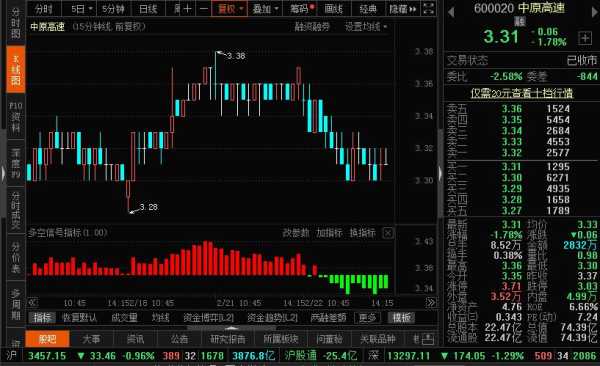Add stock to watchlist plus icon
This screenshot has width=600, height=366.
[585, 38]
